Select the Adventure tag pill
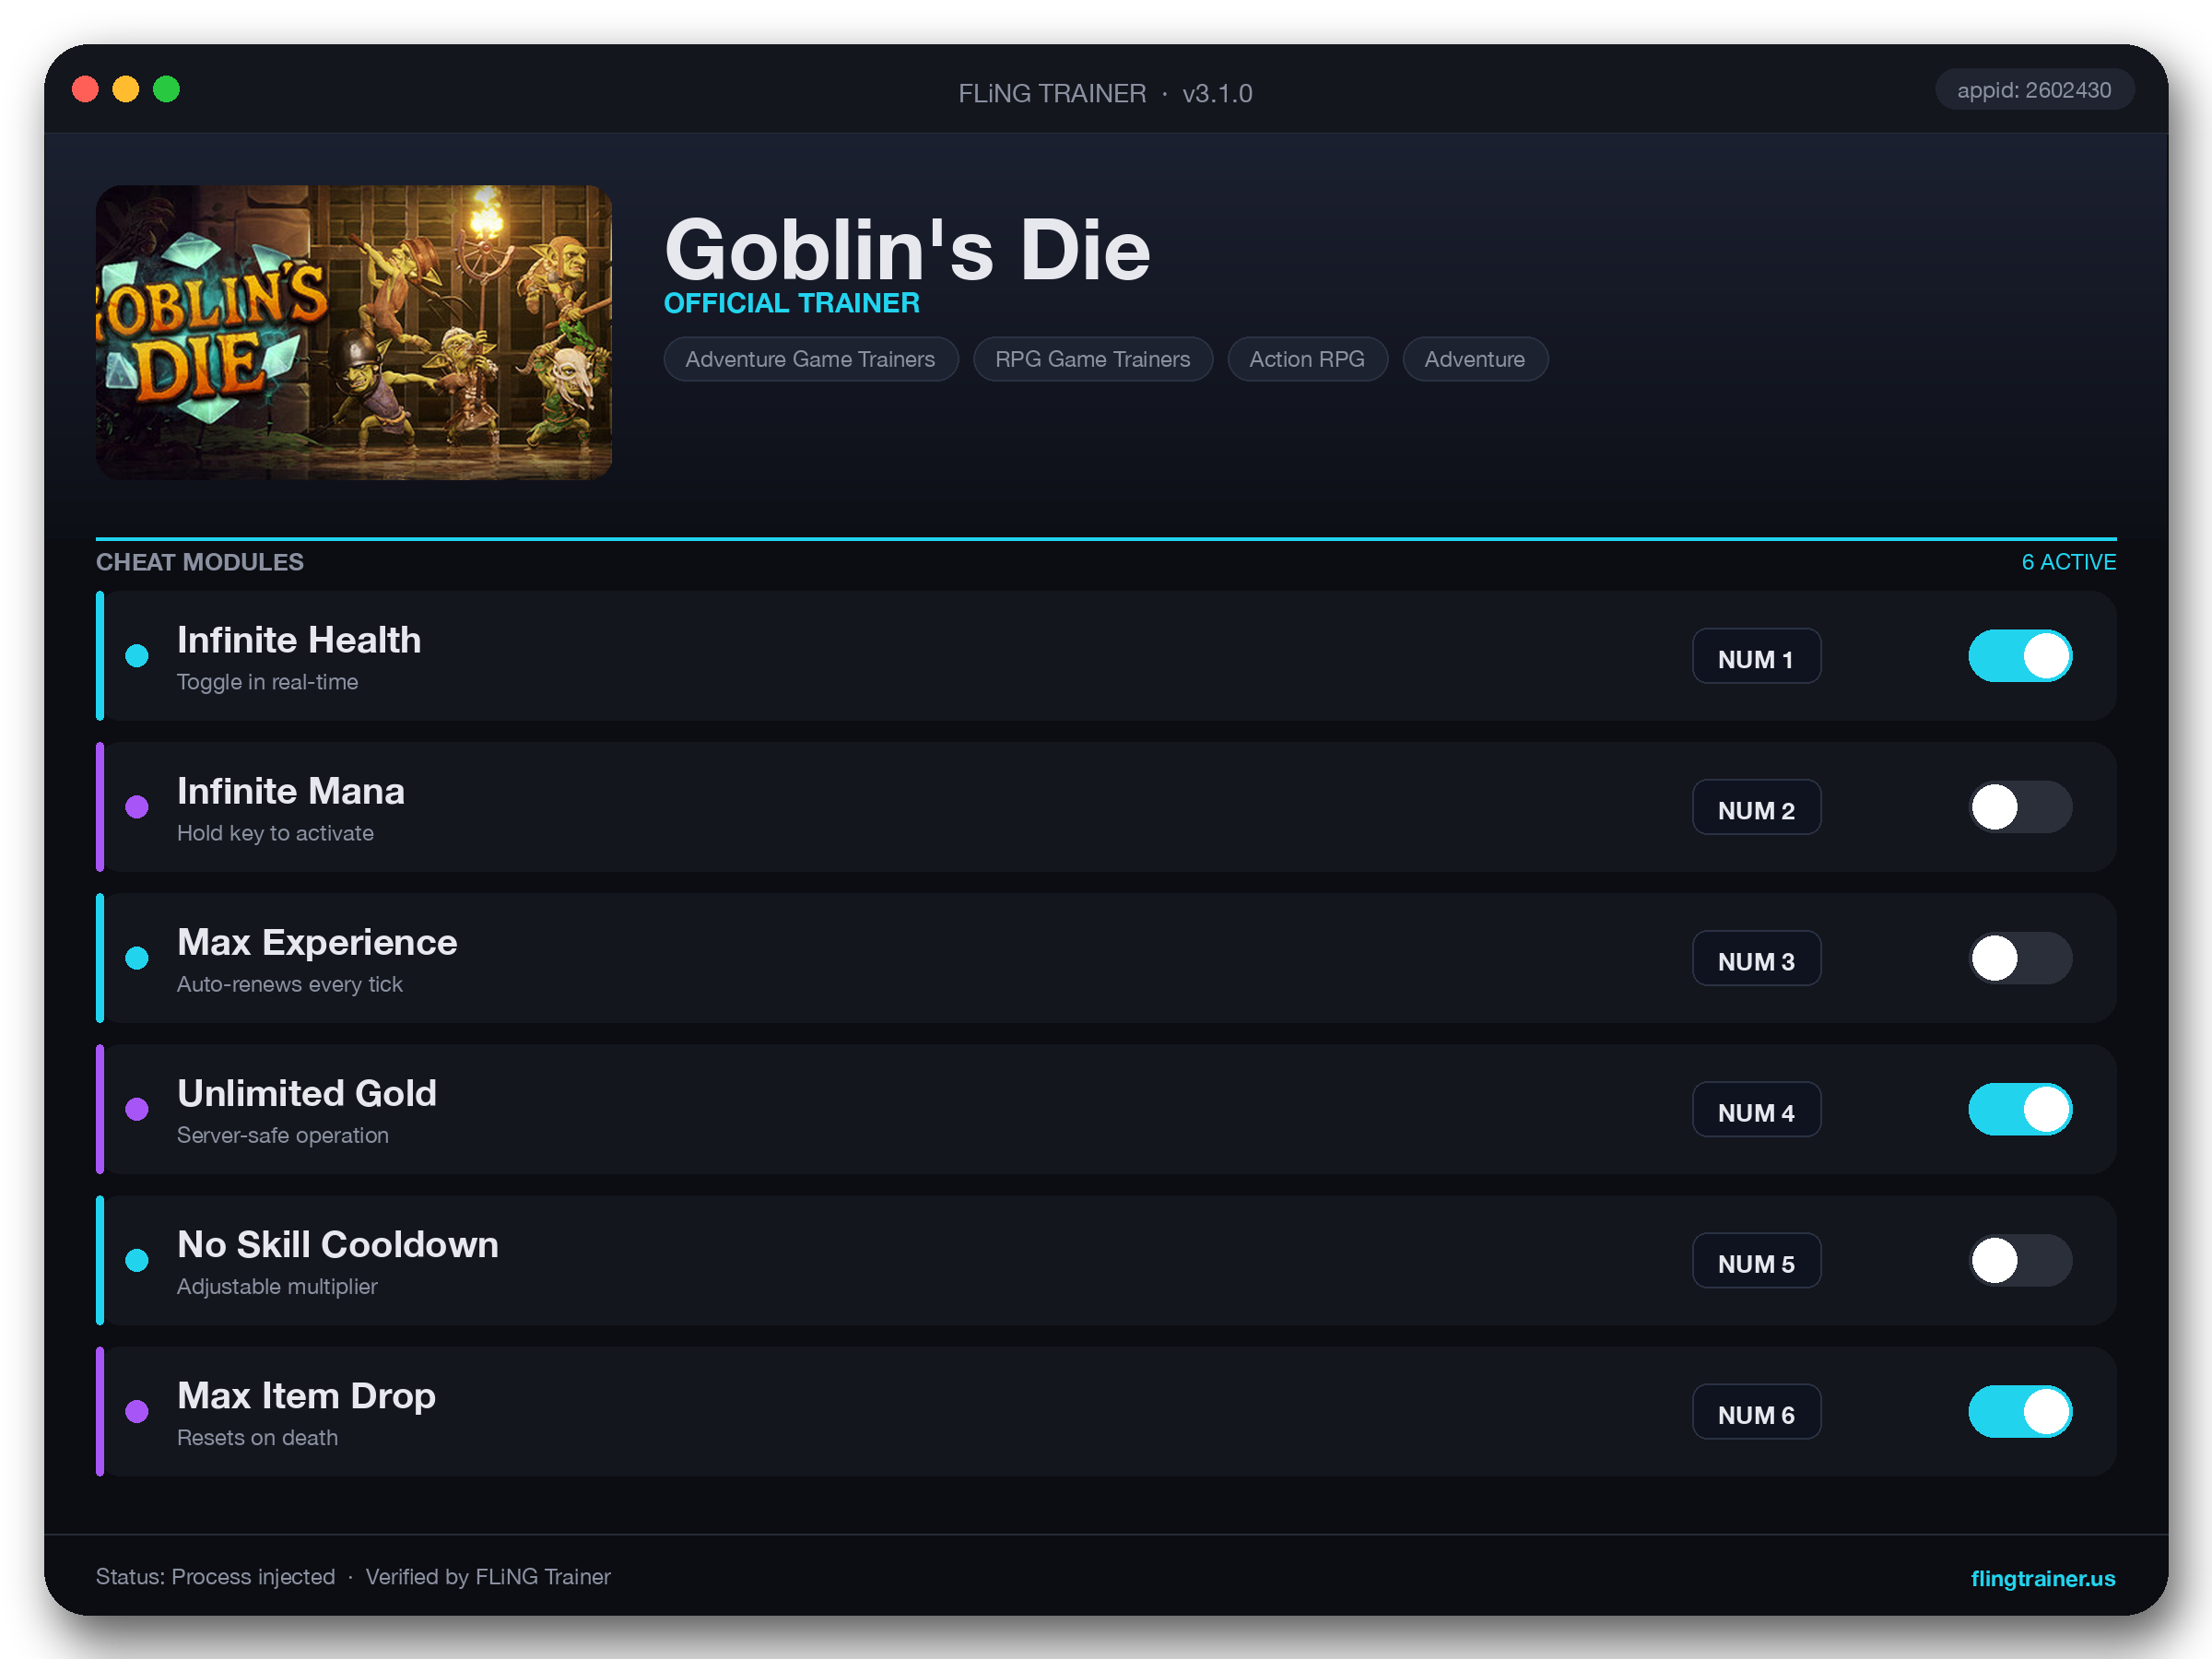The height and width of the screenshot is (1659, 2212). (x=1475, y=359)
